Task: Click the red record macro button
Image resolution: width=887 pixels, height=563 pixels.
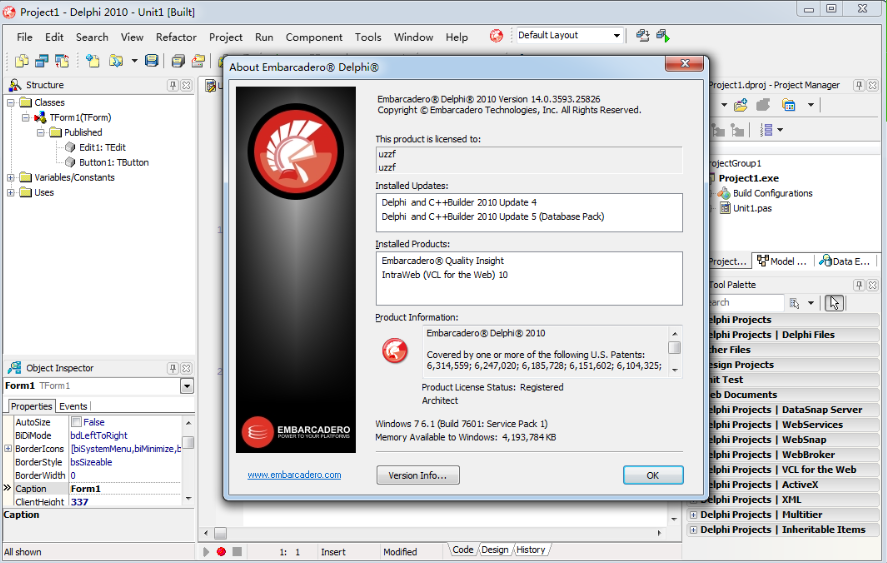Action: pos(221,551)
